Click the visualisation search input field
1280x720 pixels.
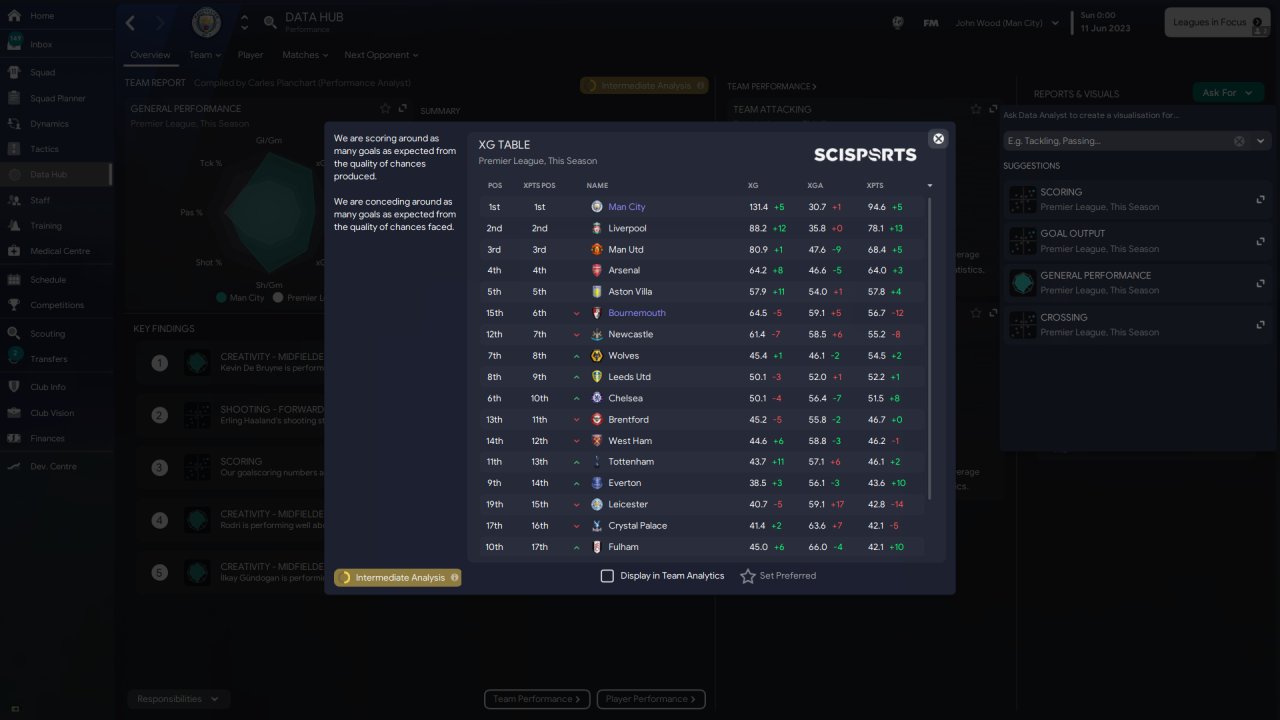point(1118,141)
